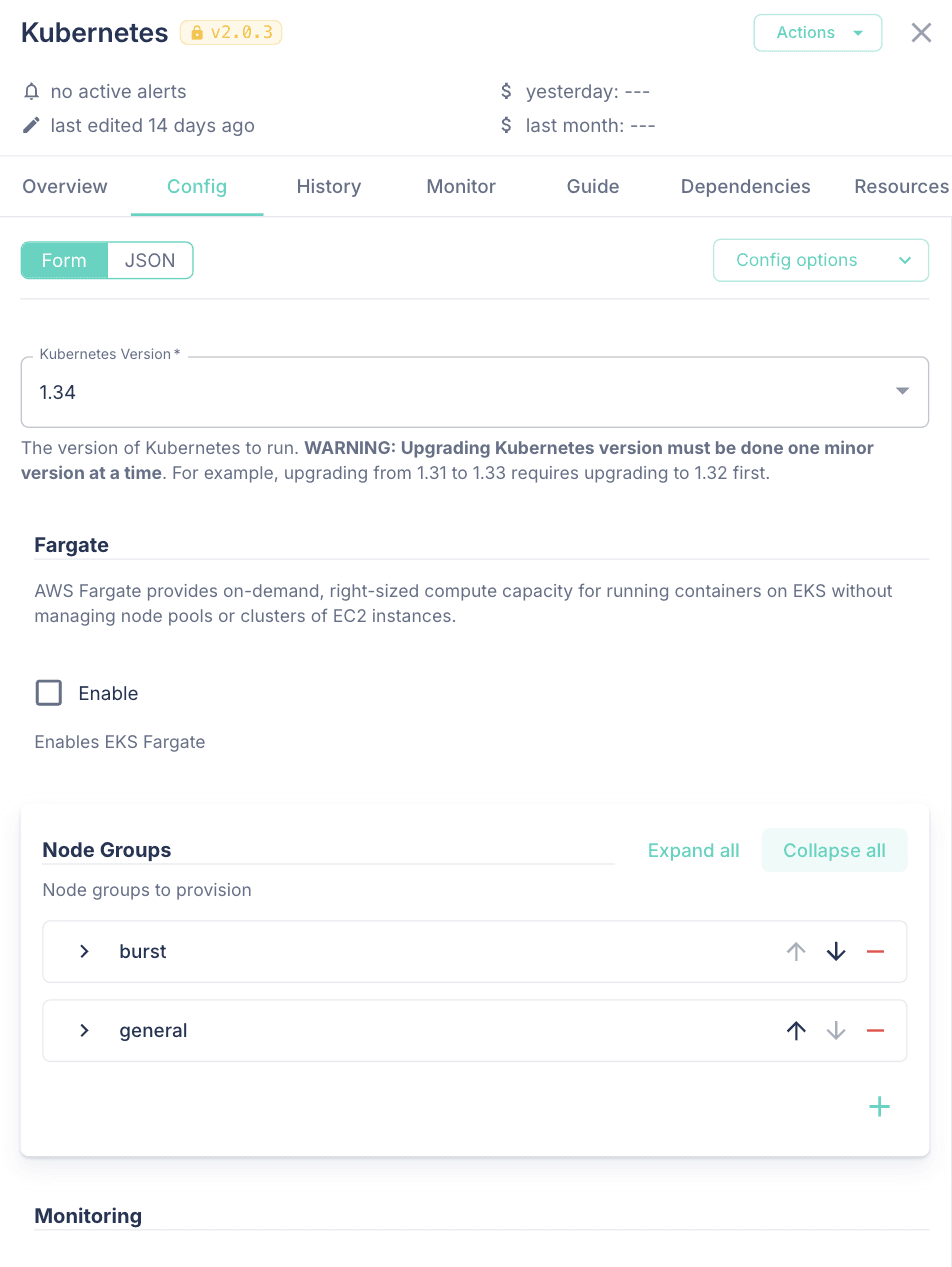Image resolution: width=952 pixels, height=1267 pixels.
Task: Move burst node group up
Action: pyautogui.click(x=796, y=952)
